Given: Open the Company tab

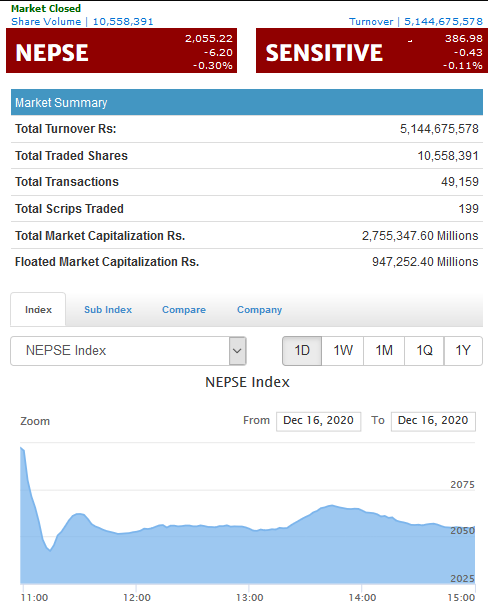Looking at the screenshot, I should [x=259, y=310].
